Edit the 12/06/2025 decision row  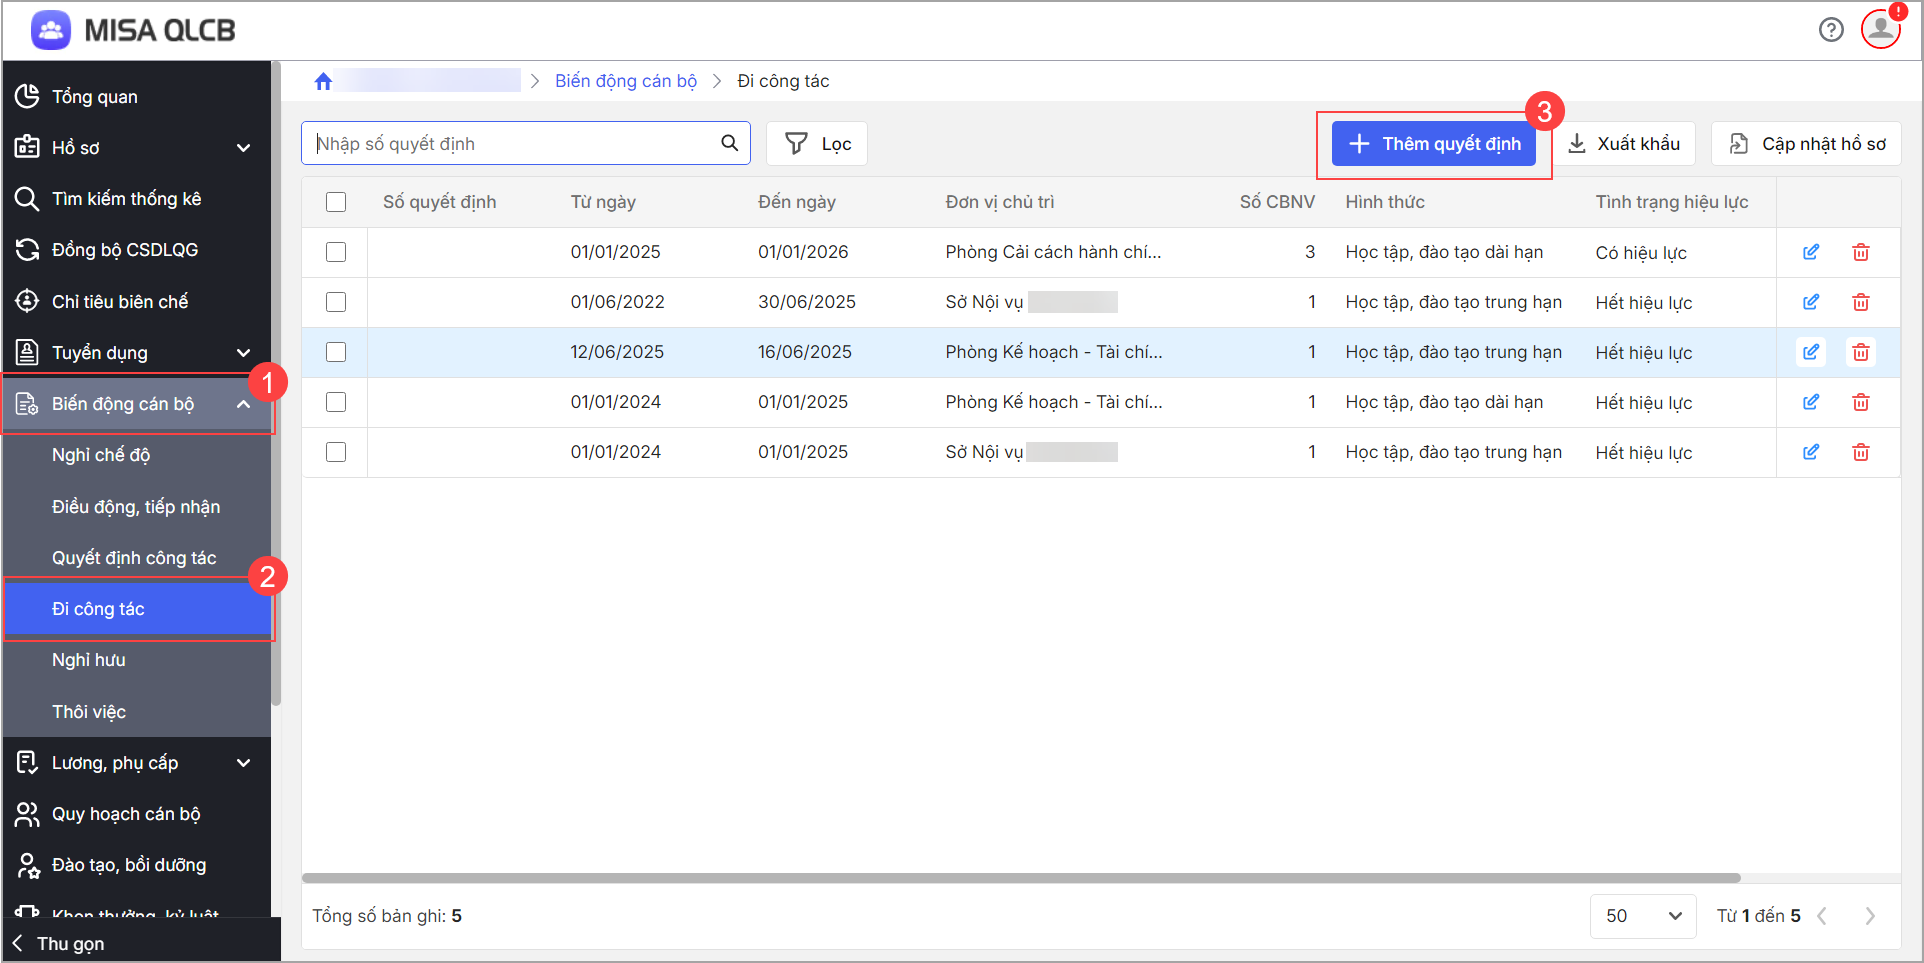coord(1811,352)
